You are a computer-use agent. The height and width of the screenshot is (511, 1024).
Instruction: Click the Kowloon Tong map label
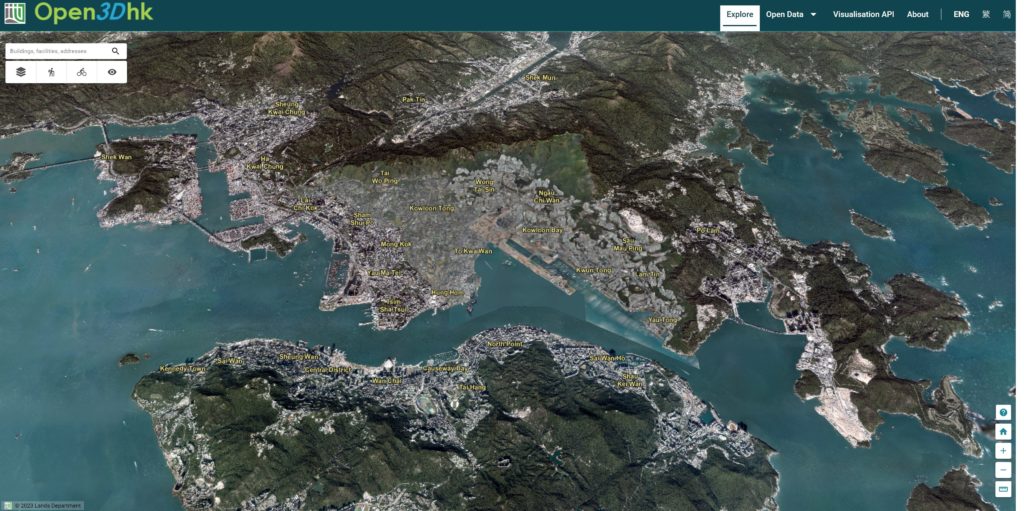(431, 208)
